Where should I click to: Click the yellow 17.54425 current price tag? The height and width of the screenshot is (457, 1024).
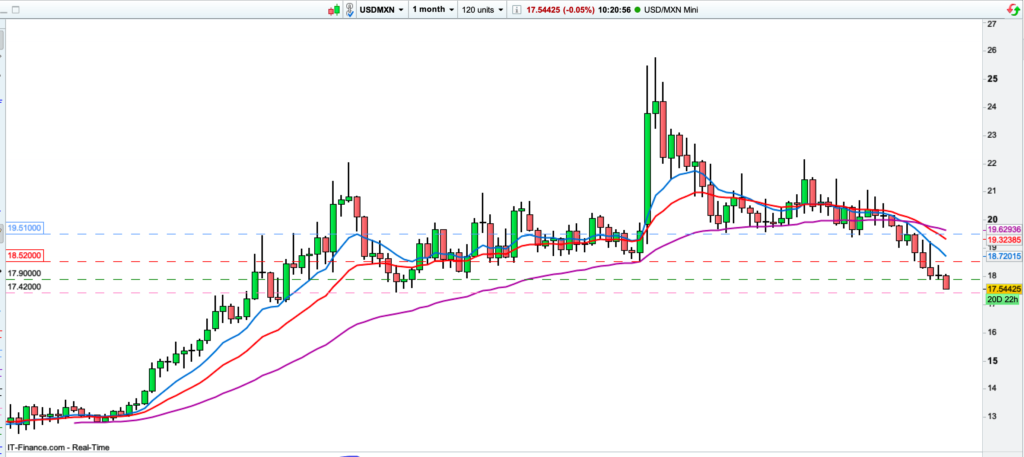pos(1003,287)
